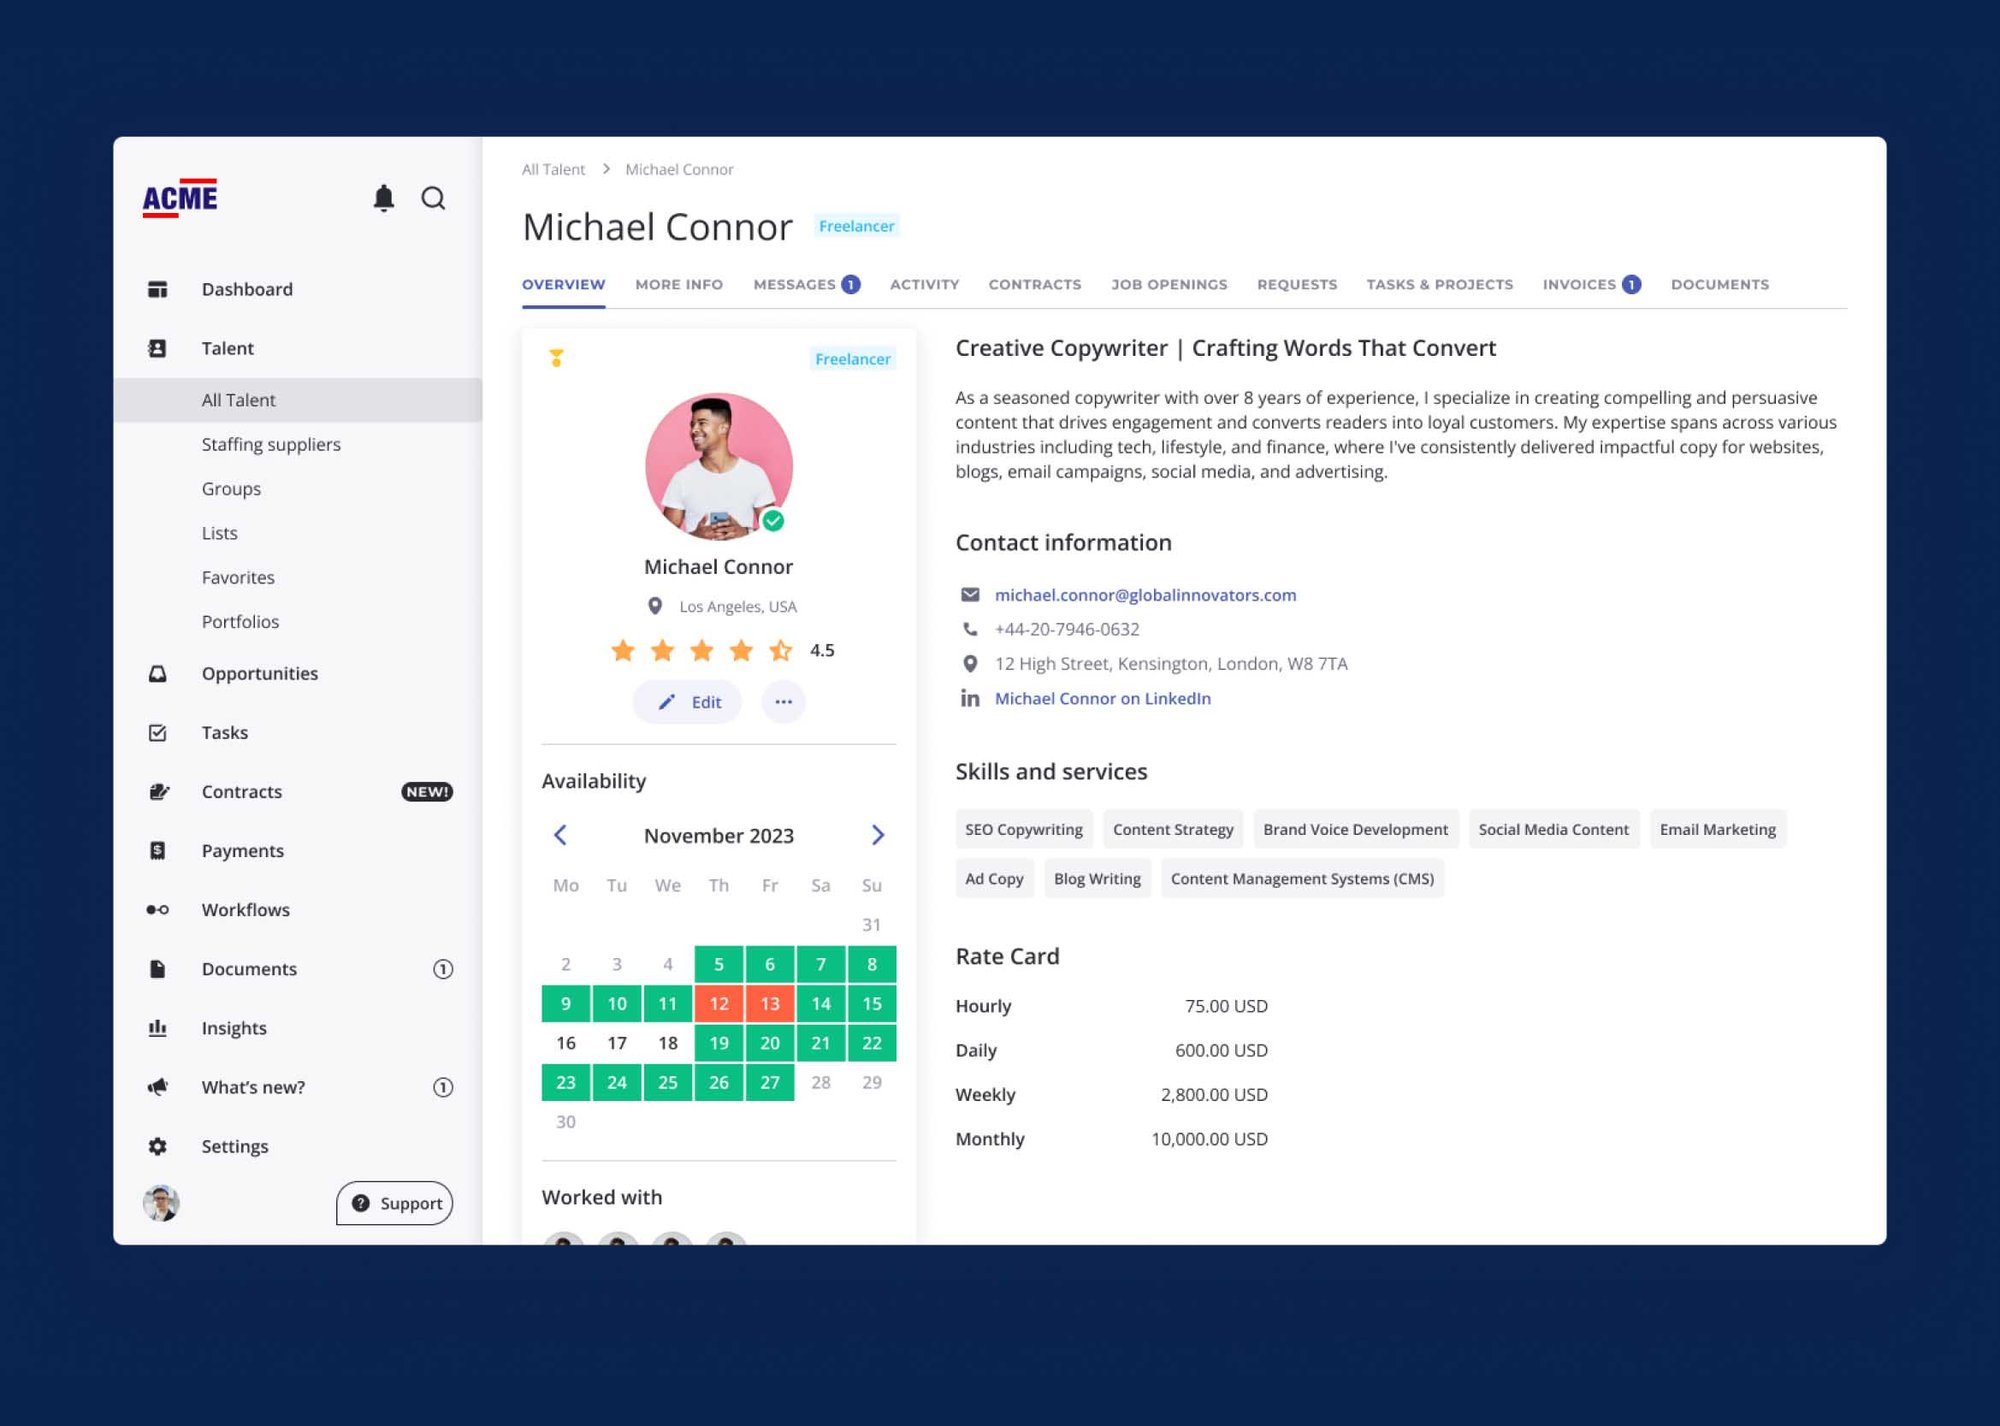
Task: Click the Dashboard sidebar icon
Action: pos(158,289)
